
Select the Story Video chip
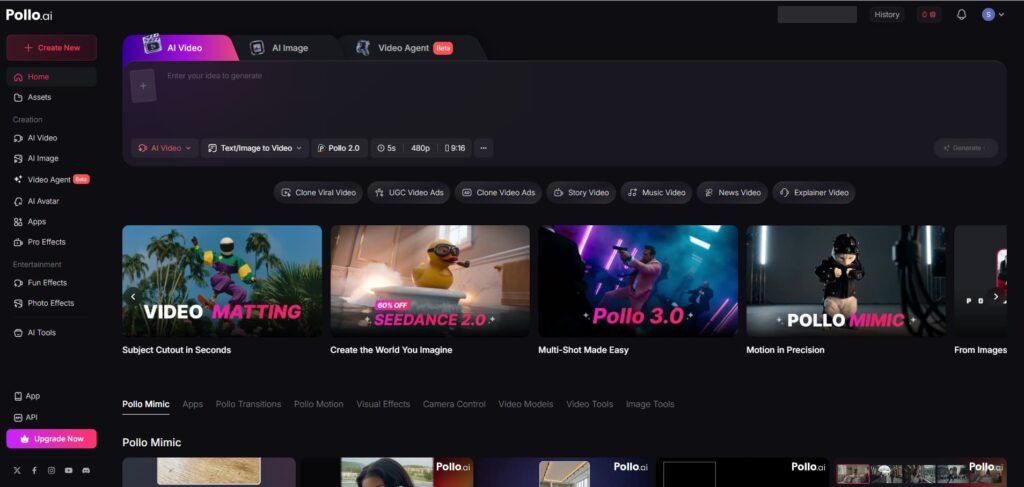point(581,193)
